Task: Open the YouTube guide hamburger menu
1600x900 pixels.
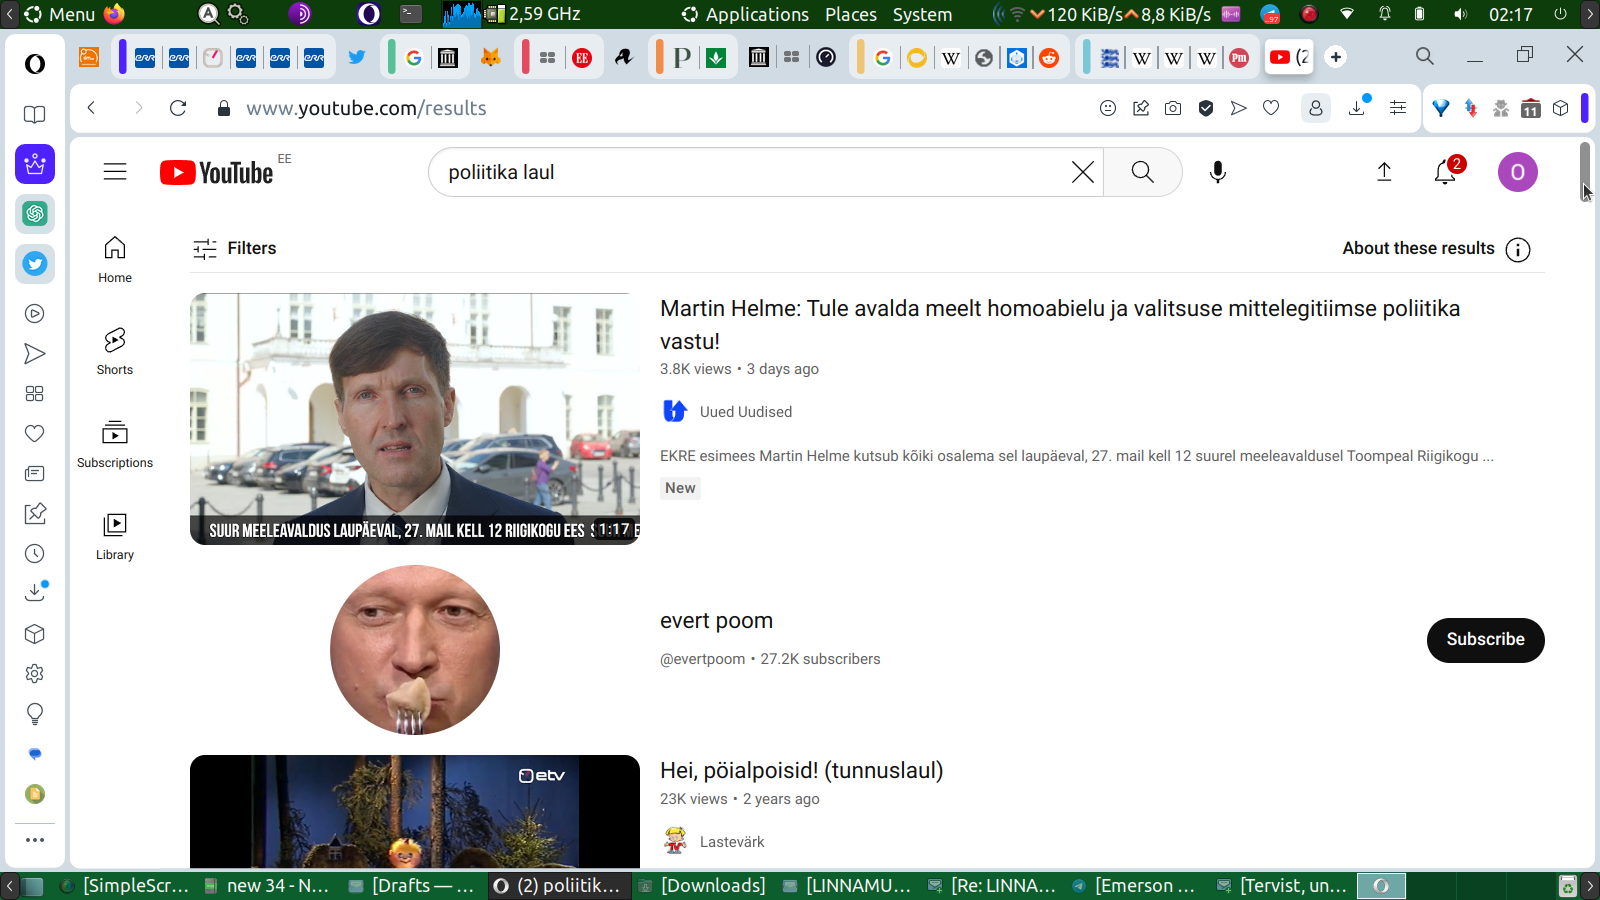Action: [115, 172]
